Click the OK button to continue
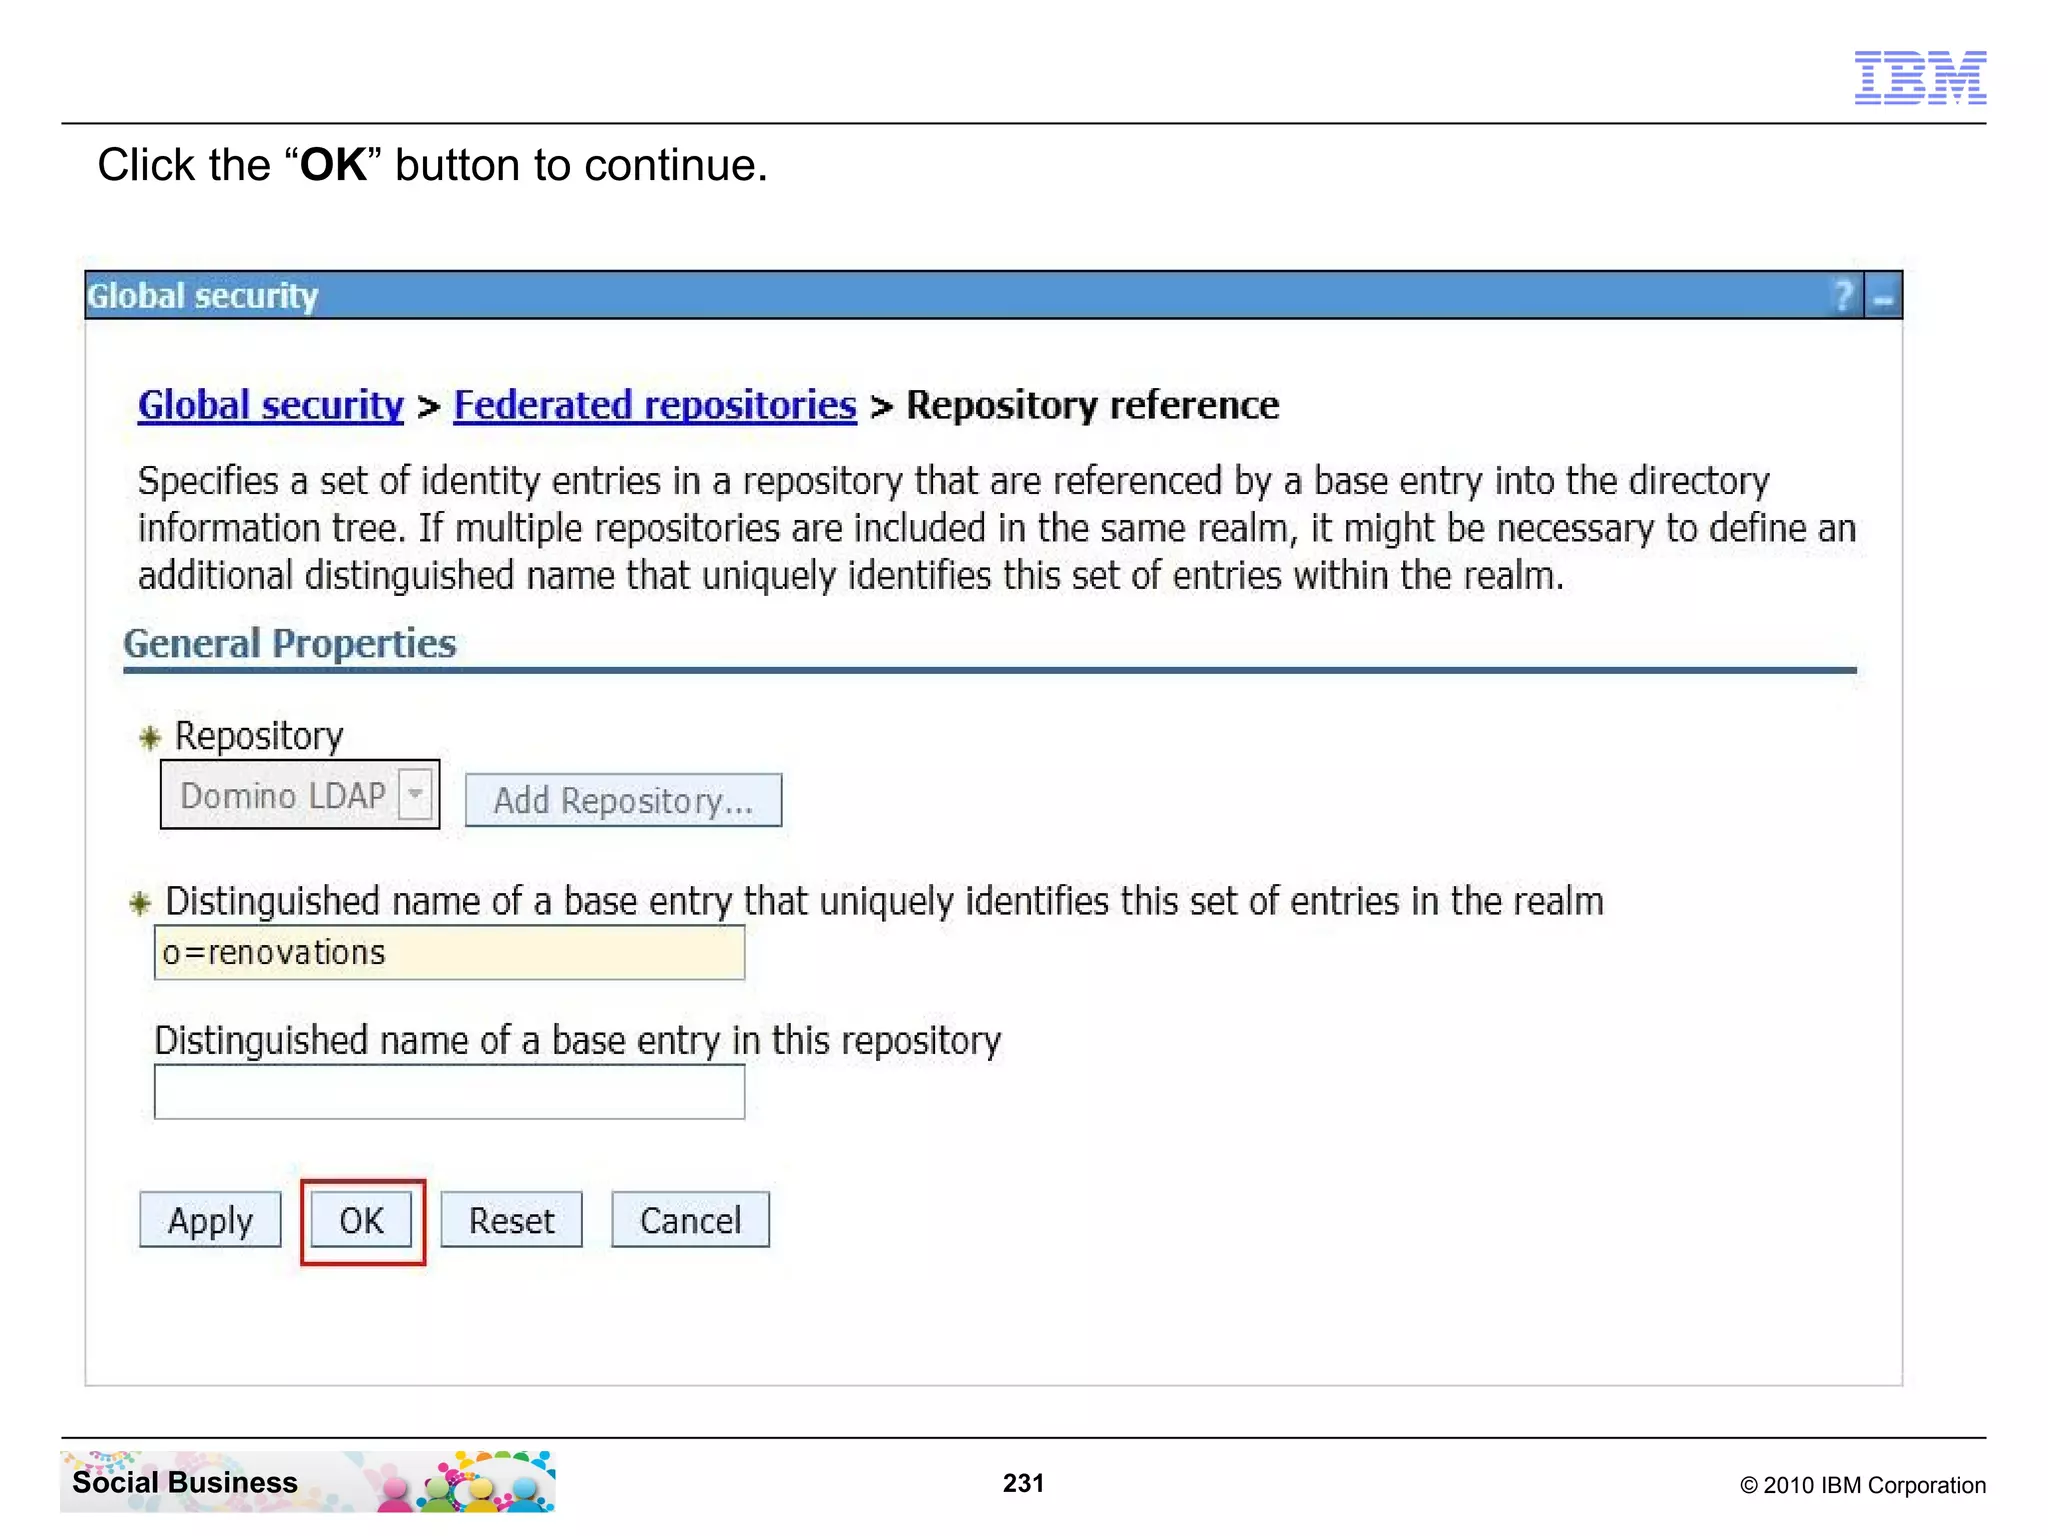This screenshot has height=1536, width=2048. pyautogui.click(x=361, y=1220)
